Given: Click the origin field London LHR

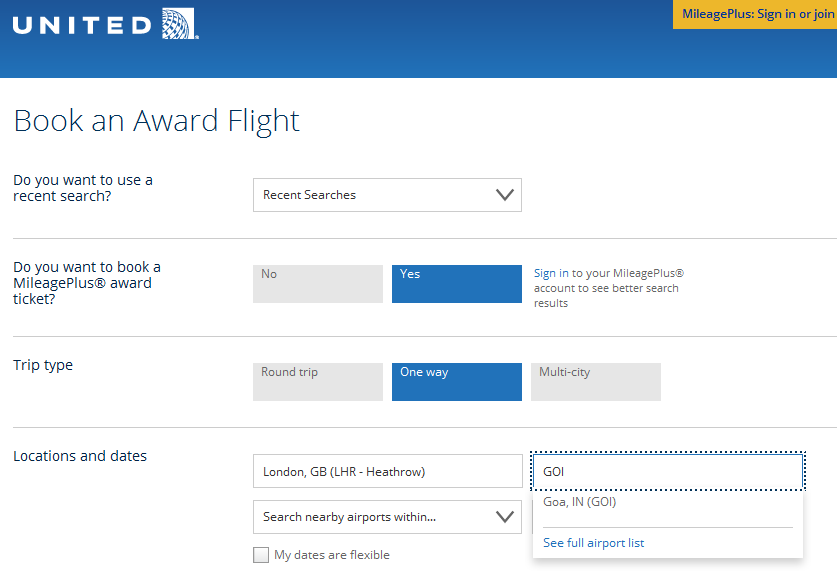Looking at the screenshot, I should tap(387, 472).
